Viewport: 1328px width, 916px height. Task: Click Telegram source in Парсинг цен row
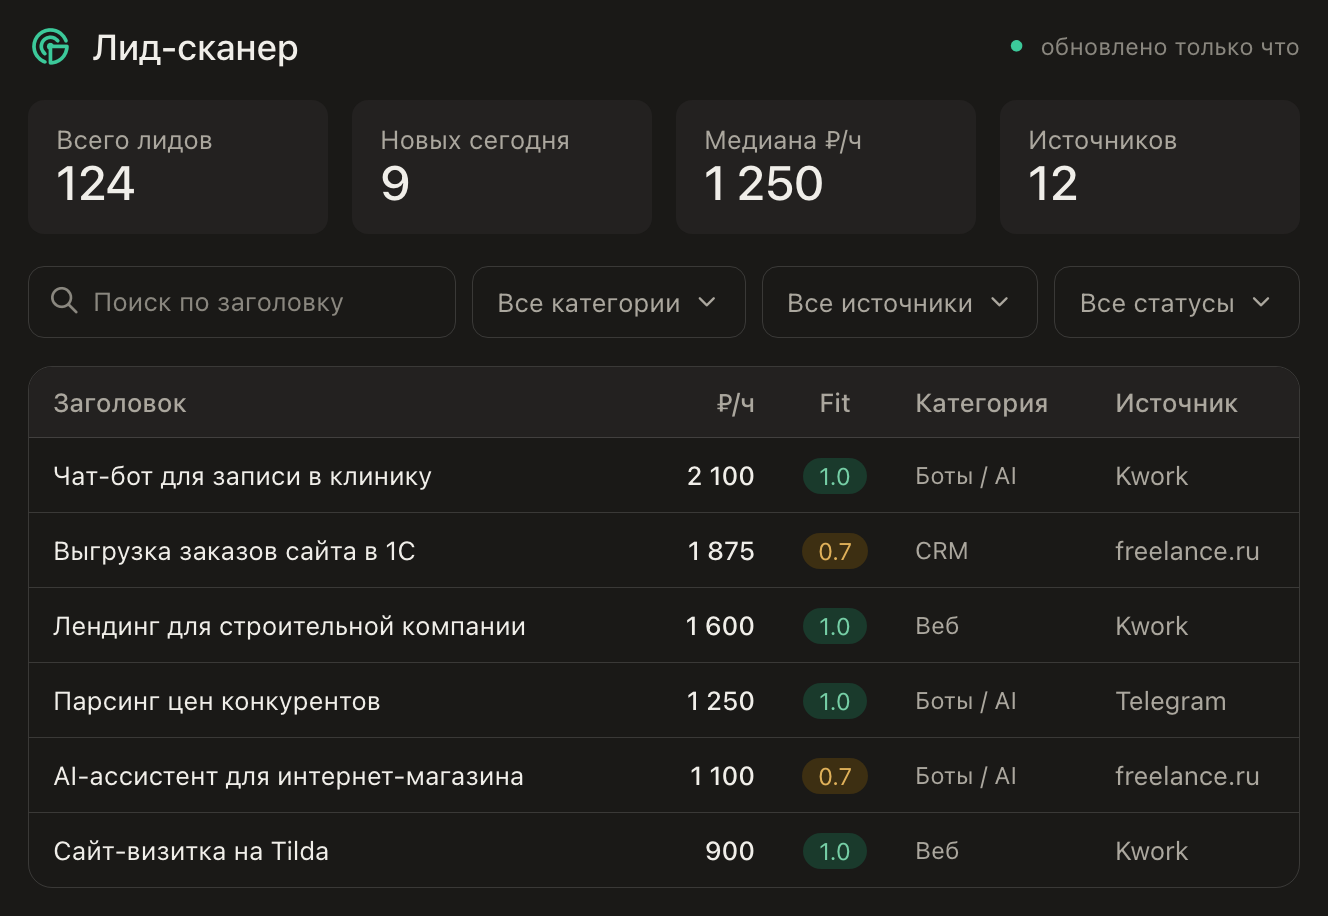(x=1171, y=702)
